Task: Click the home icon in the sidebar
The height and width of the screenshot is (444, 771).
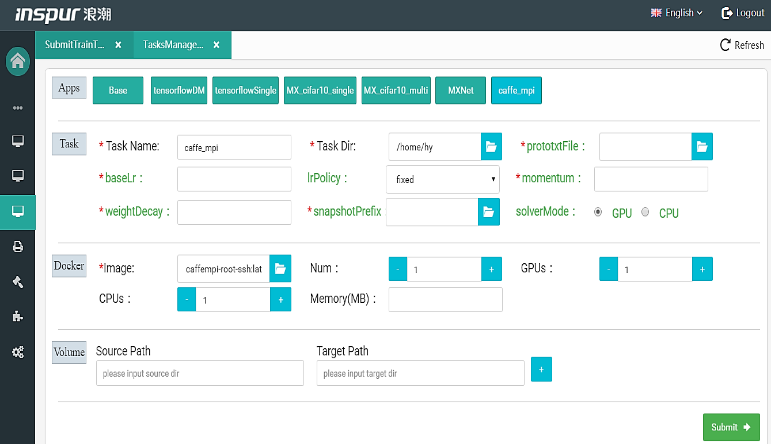Action: [x=17, y=61]
